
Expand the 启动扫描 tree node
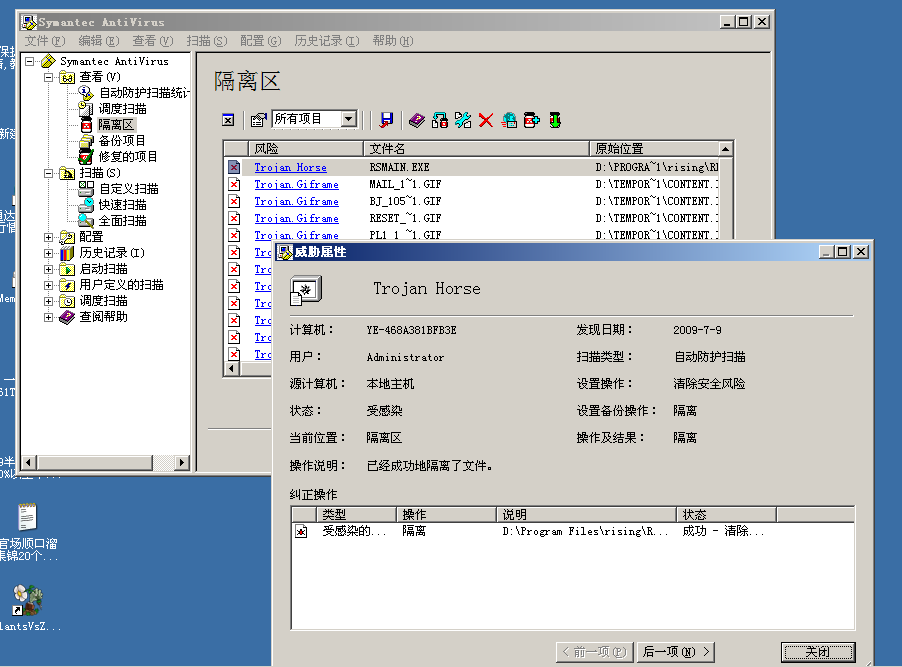[48, 269]
